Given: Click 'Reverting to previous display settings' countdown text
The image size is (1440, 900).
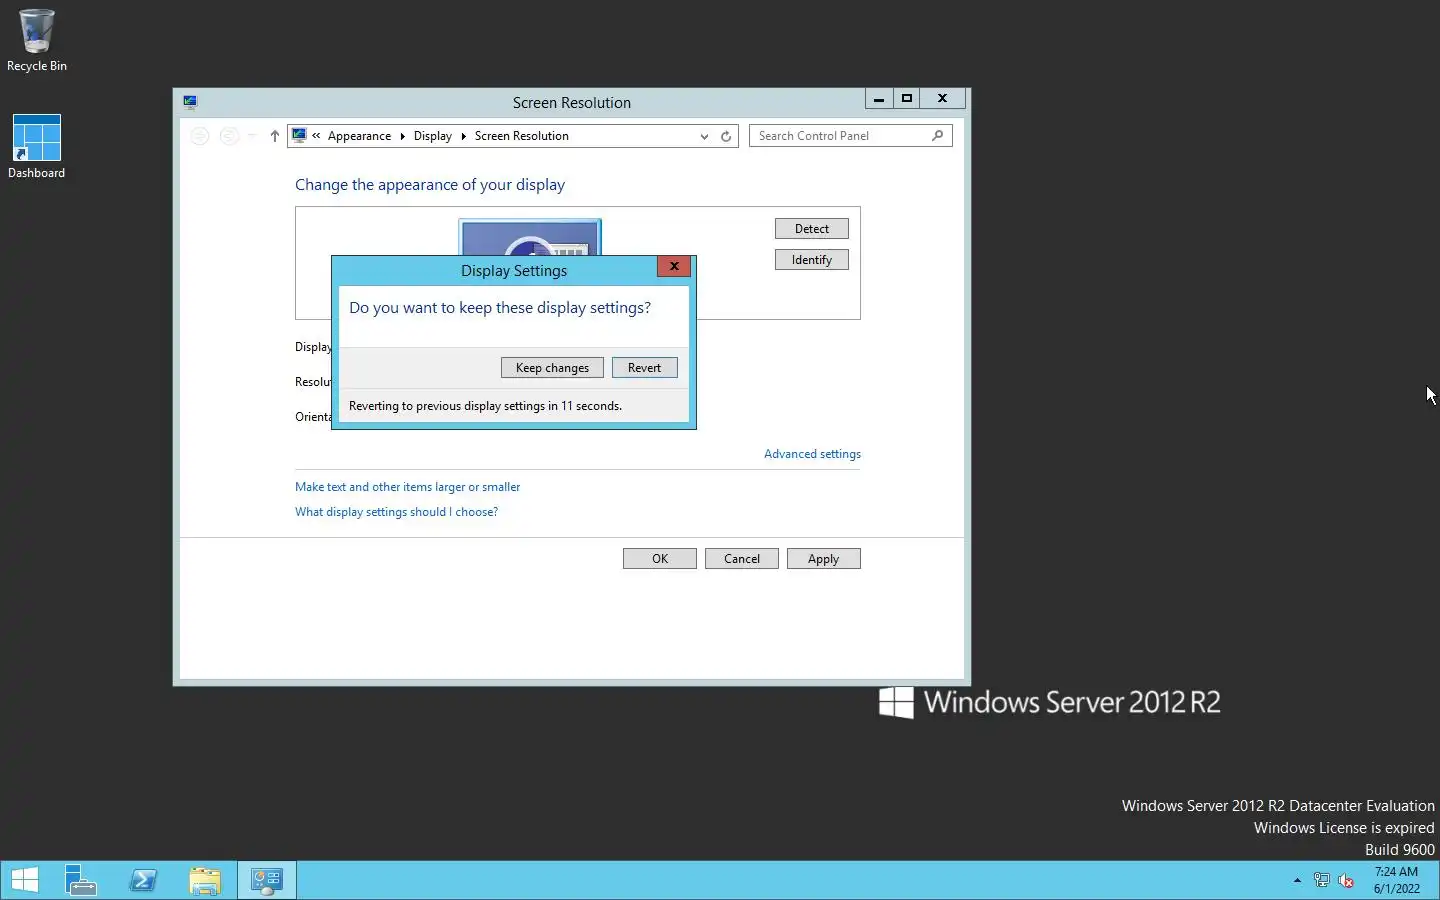Looking at the screenshot, I should pyautogui.click(x=485, y=406).
